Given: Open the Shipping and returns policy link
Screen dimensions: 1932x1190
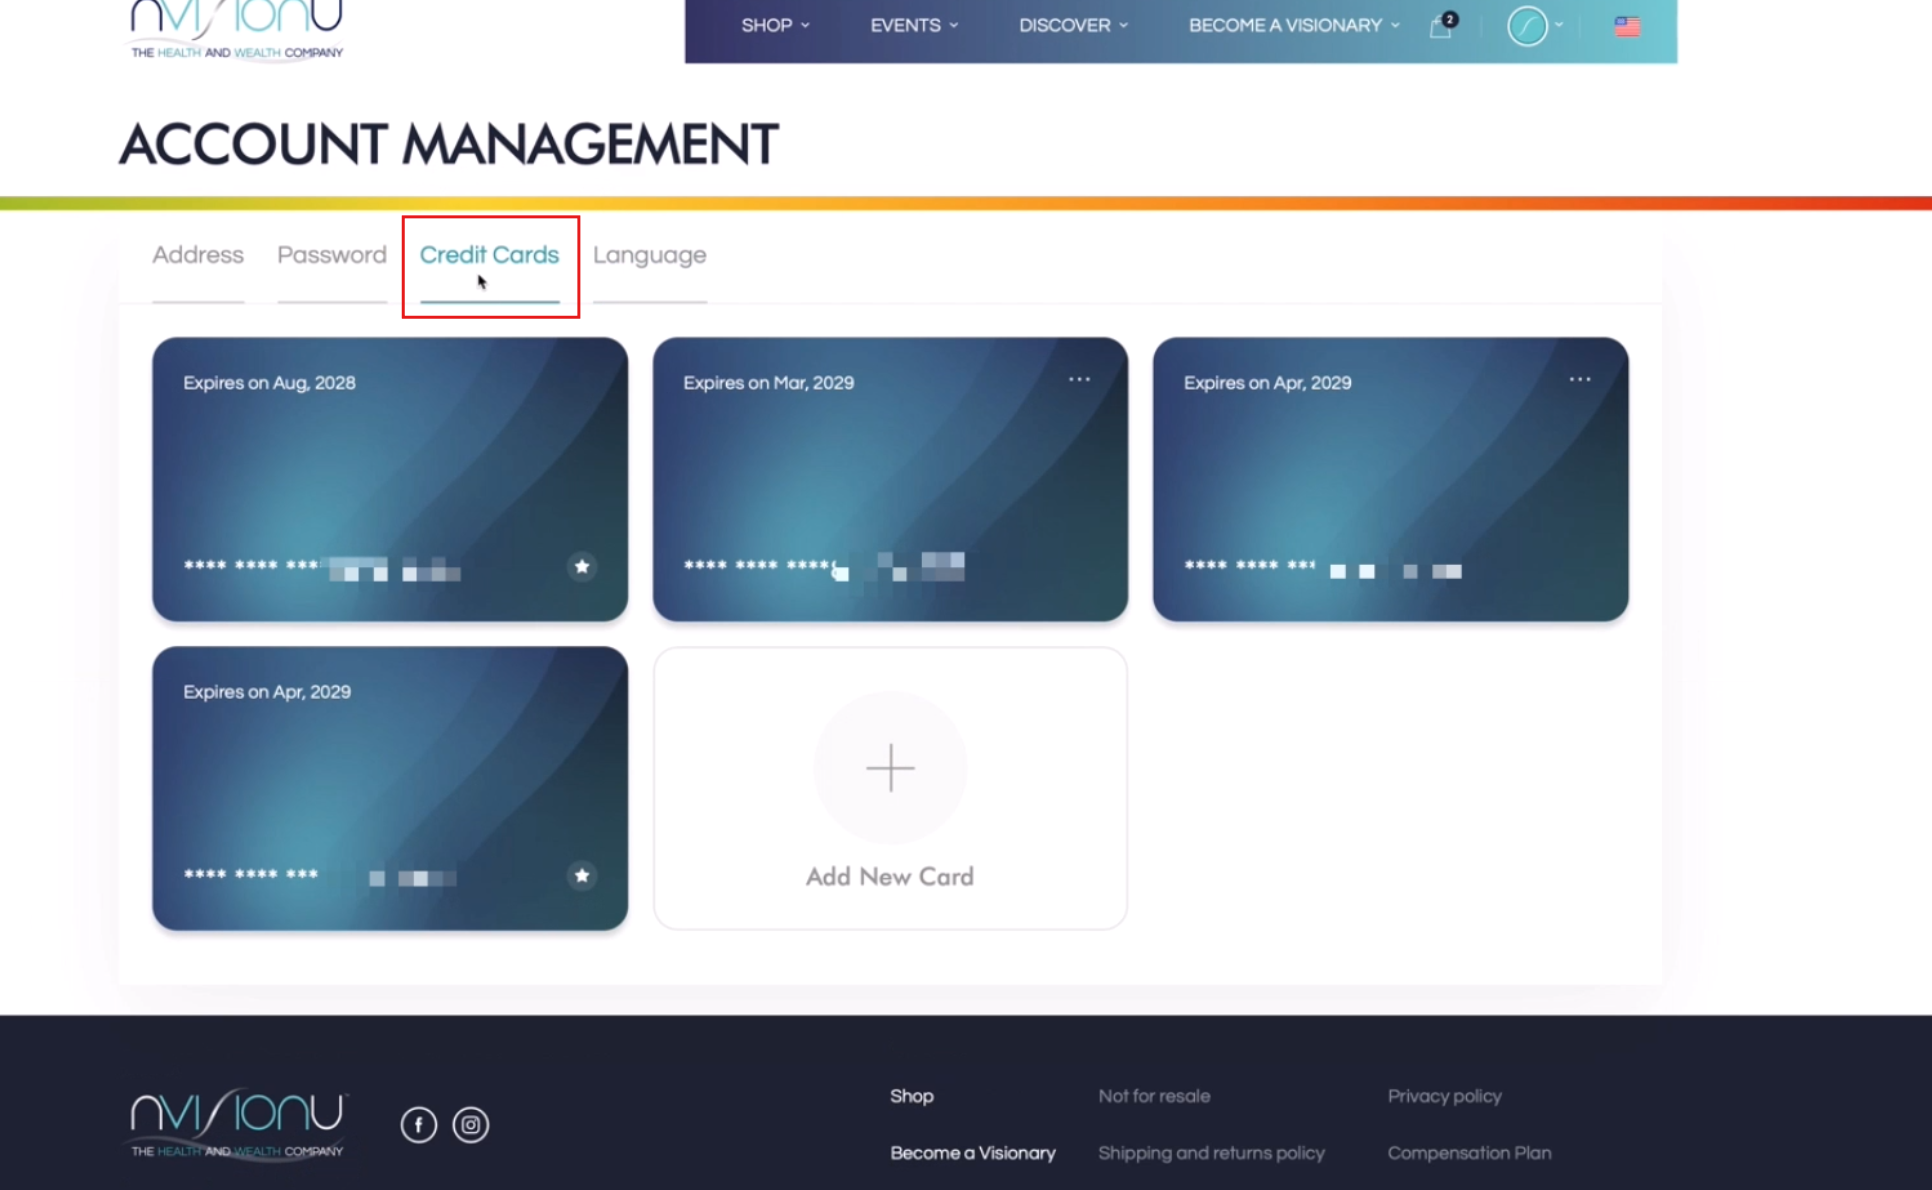Looking at the screenshot, I should 1211,1153.
